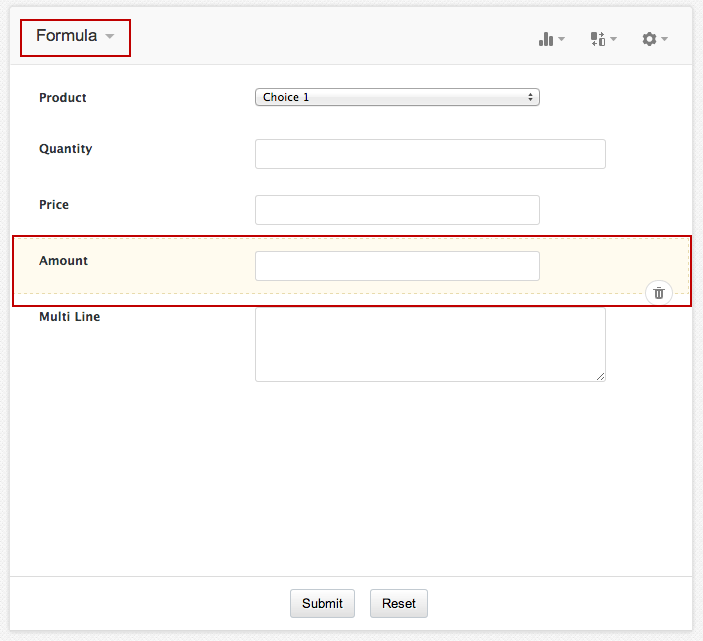Viewport: 703px width, 641px height.
Task: Expand the Formula title dropdown
Action: click(110, 37)
